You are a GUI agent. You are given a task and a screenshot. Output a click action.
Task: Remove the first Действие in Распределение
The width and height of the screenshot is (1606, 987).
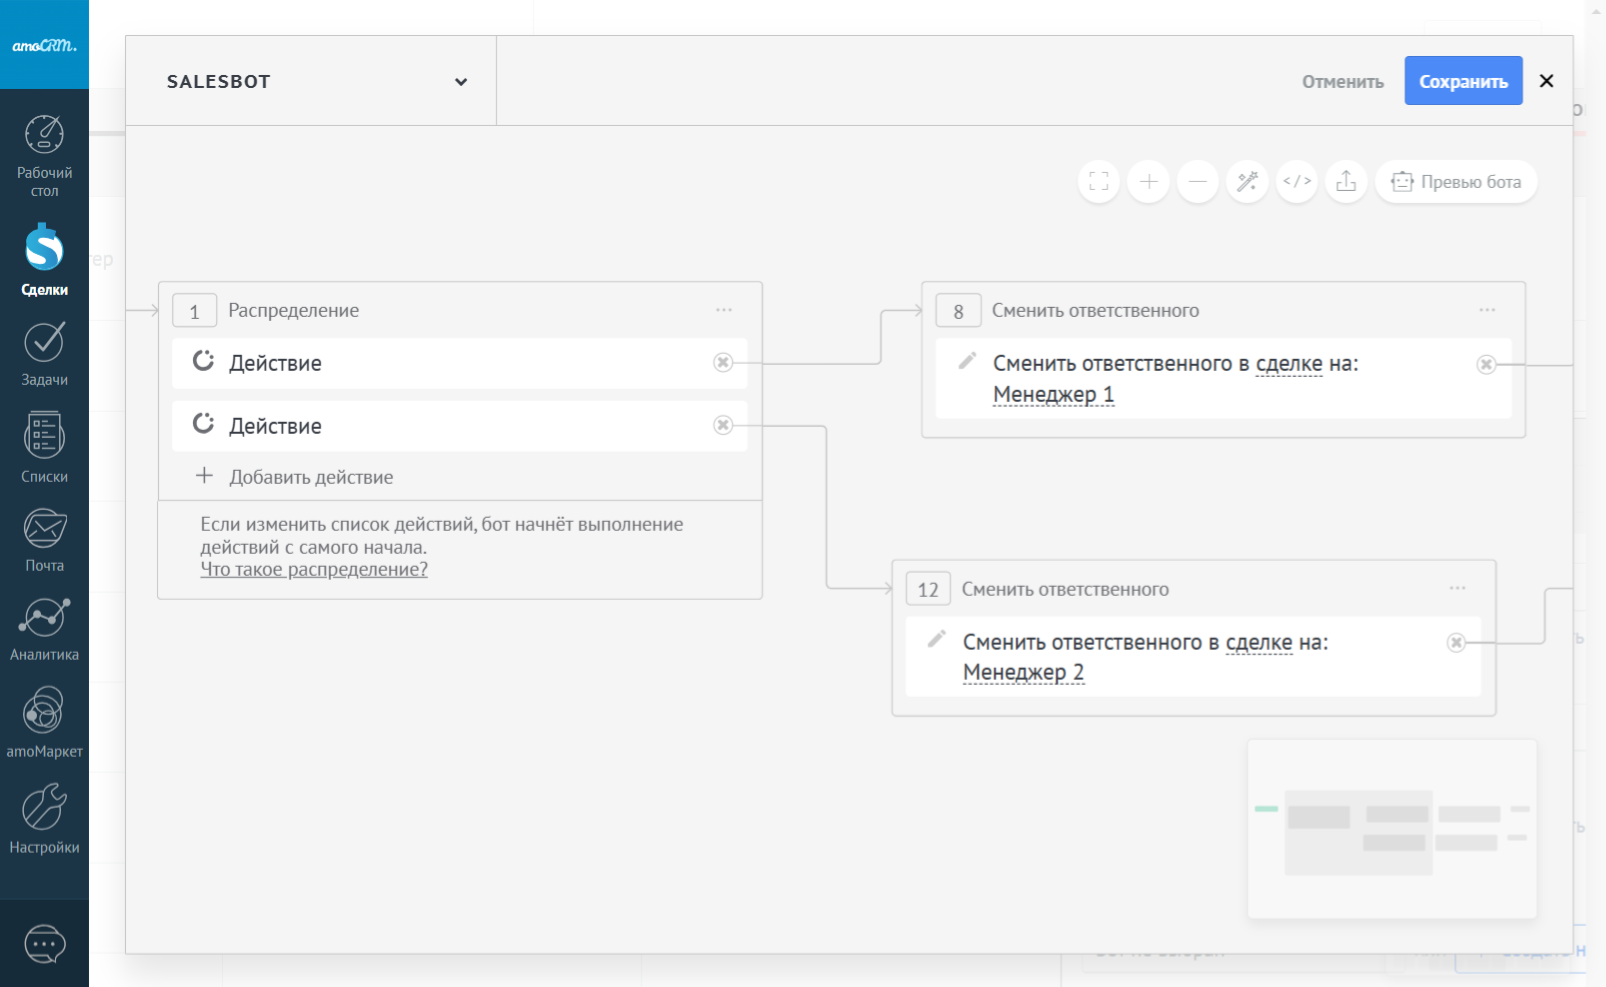[723, 363]
